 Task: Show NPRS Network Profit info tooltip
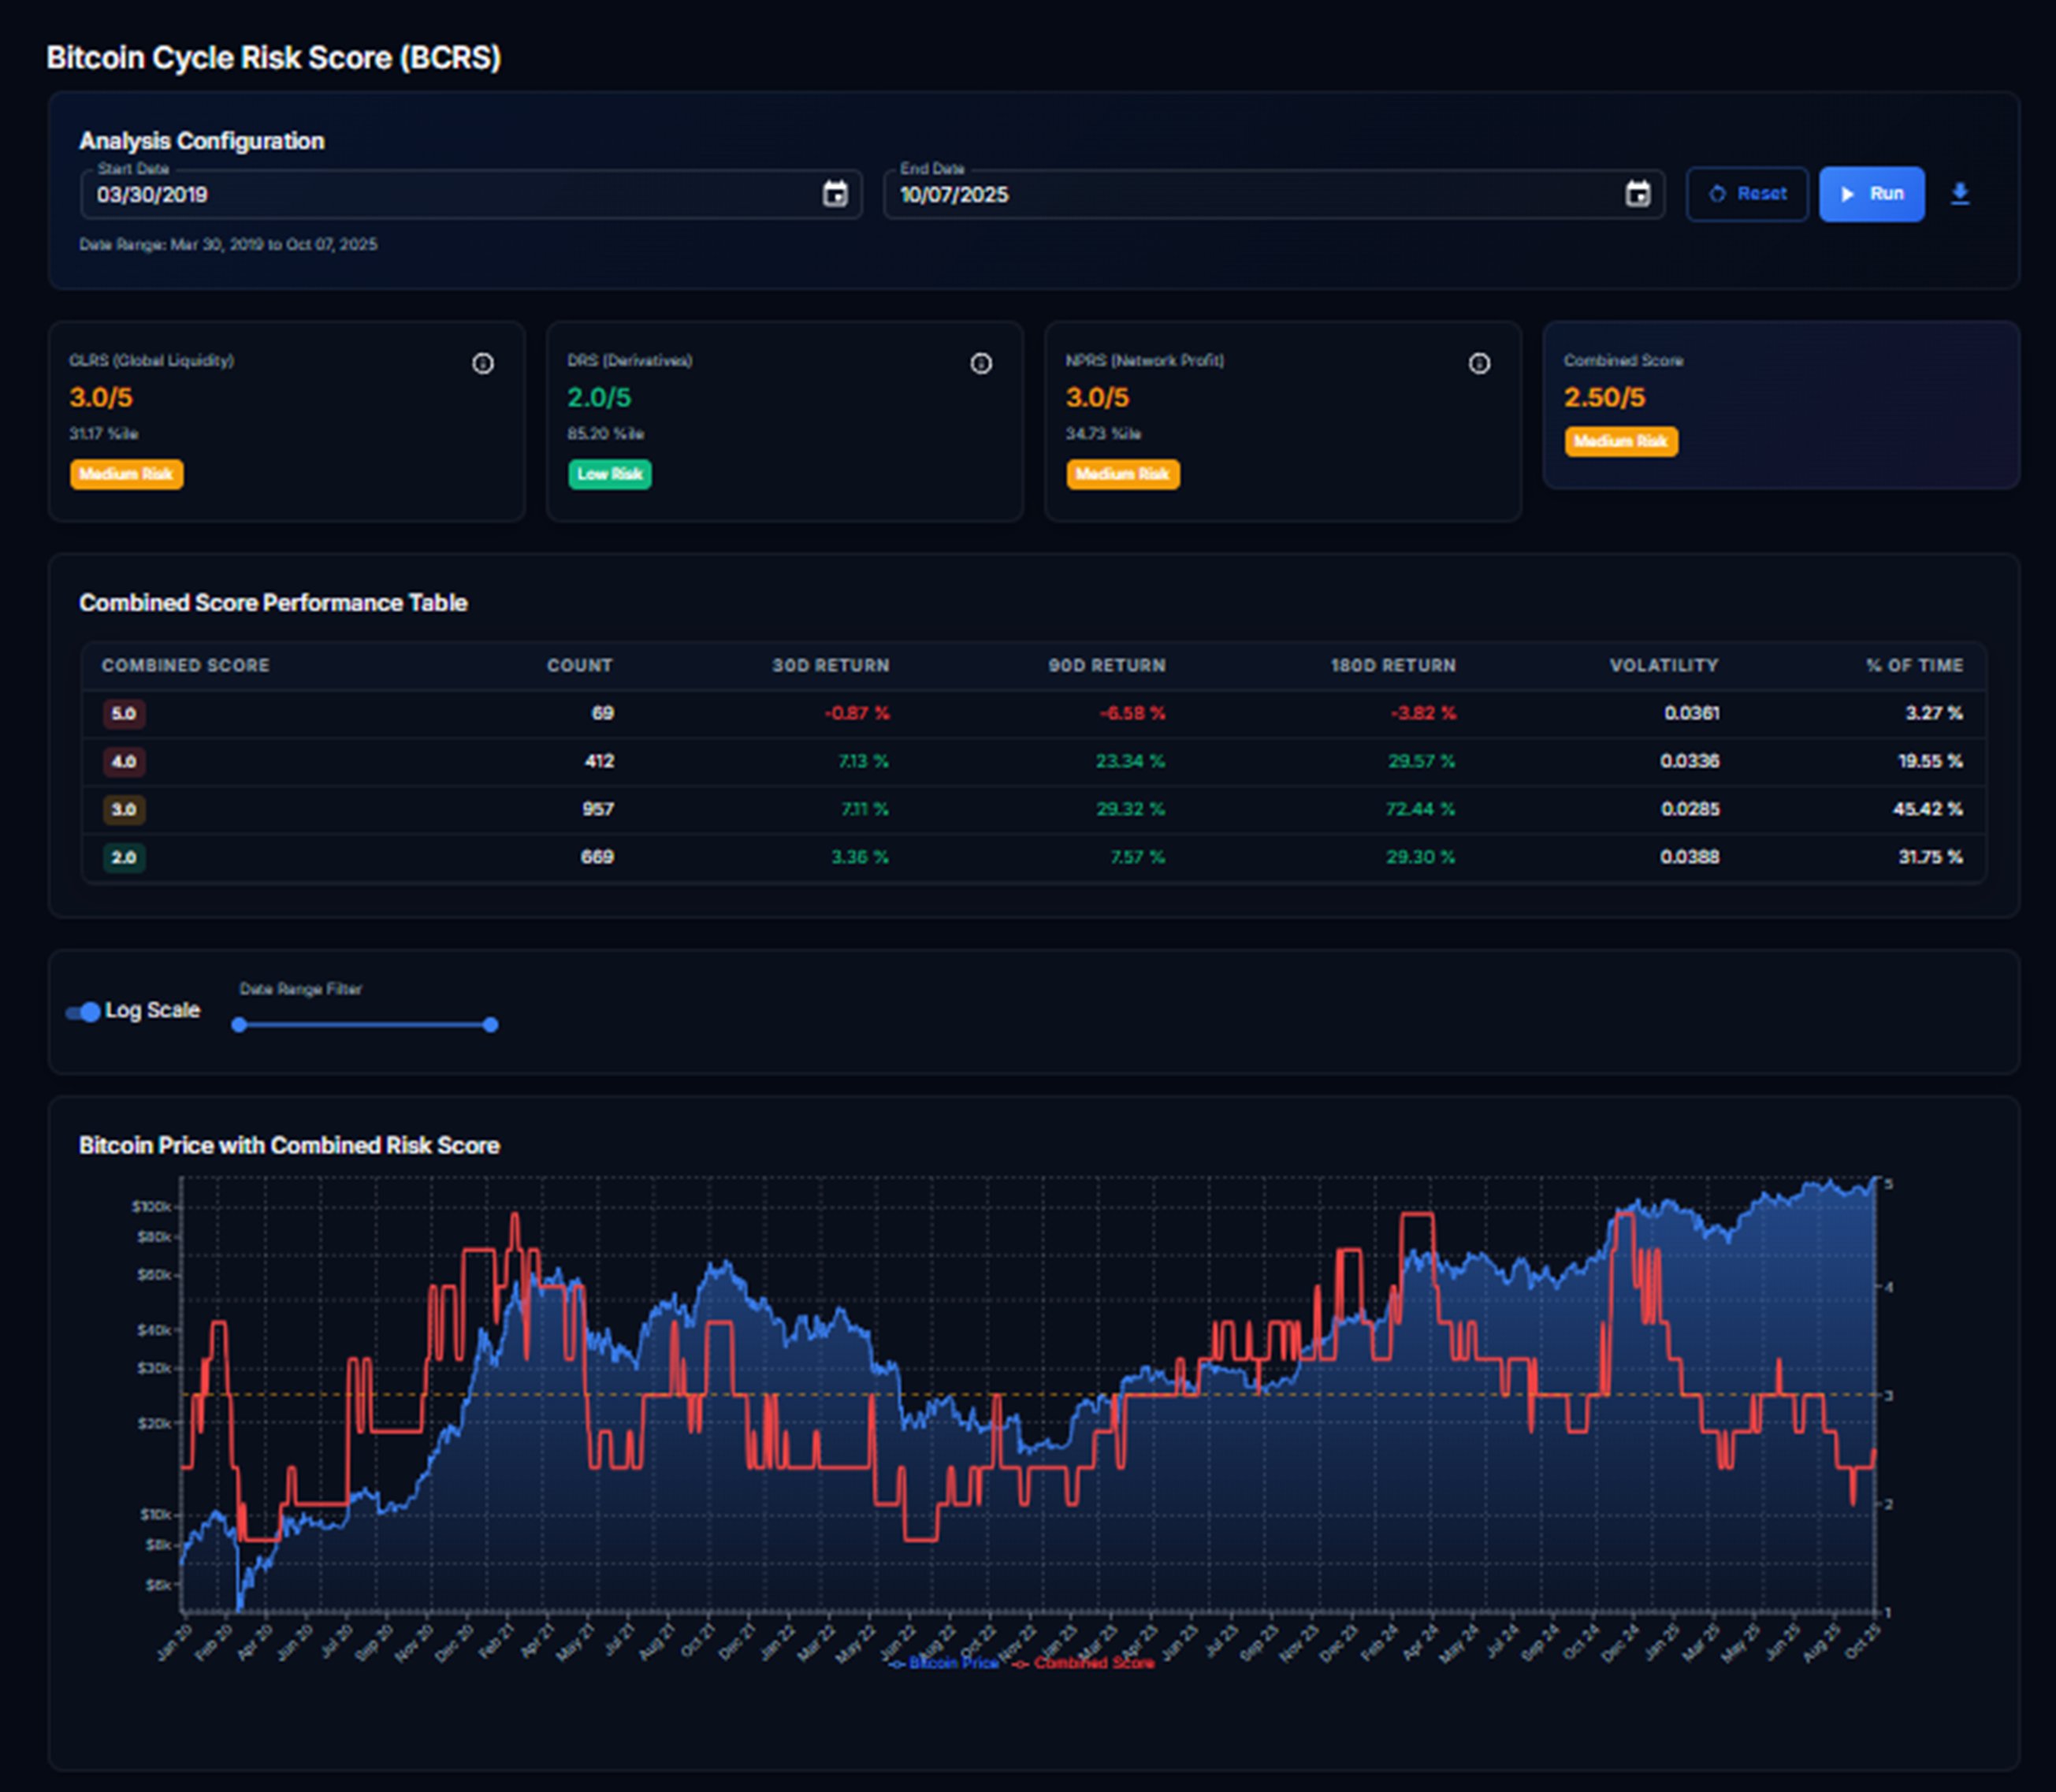[x=1479, y=364]
